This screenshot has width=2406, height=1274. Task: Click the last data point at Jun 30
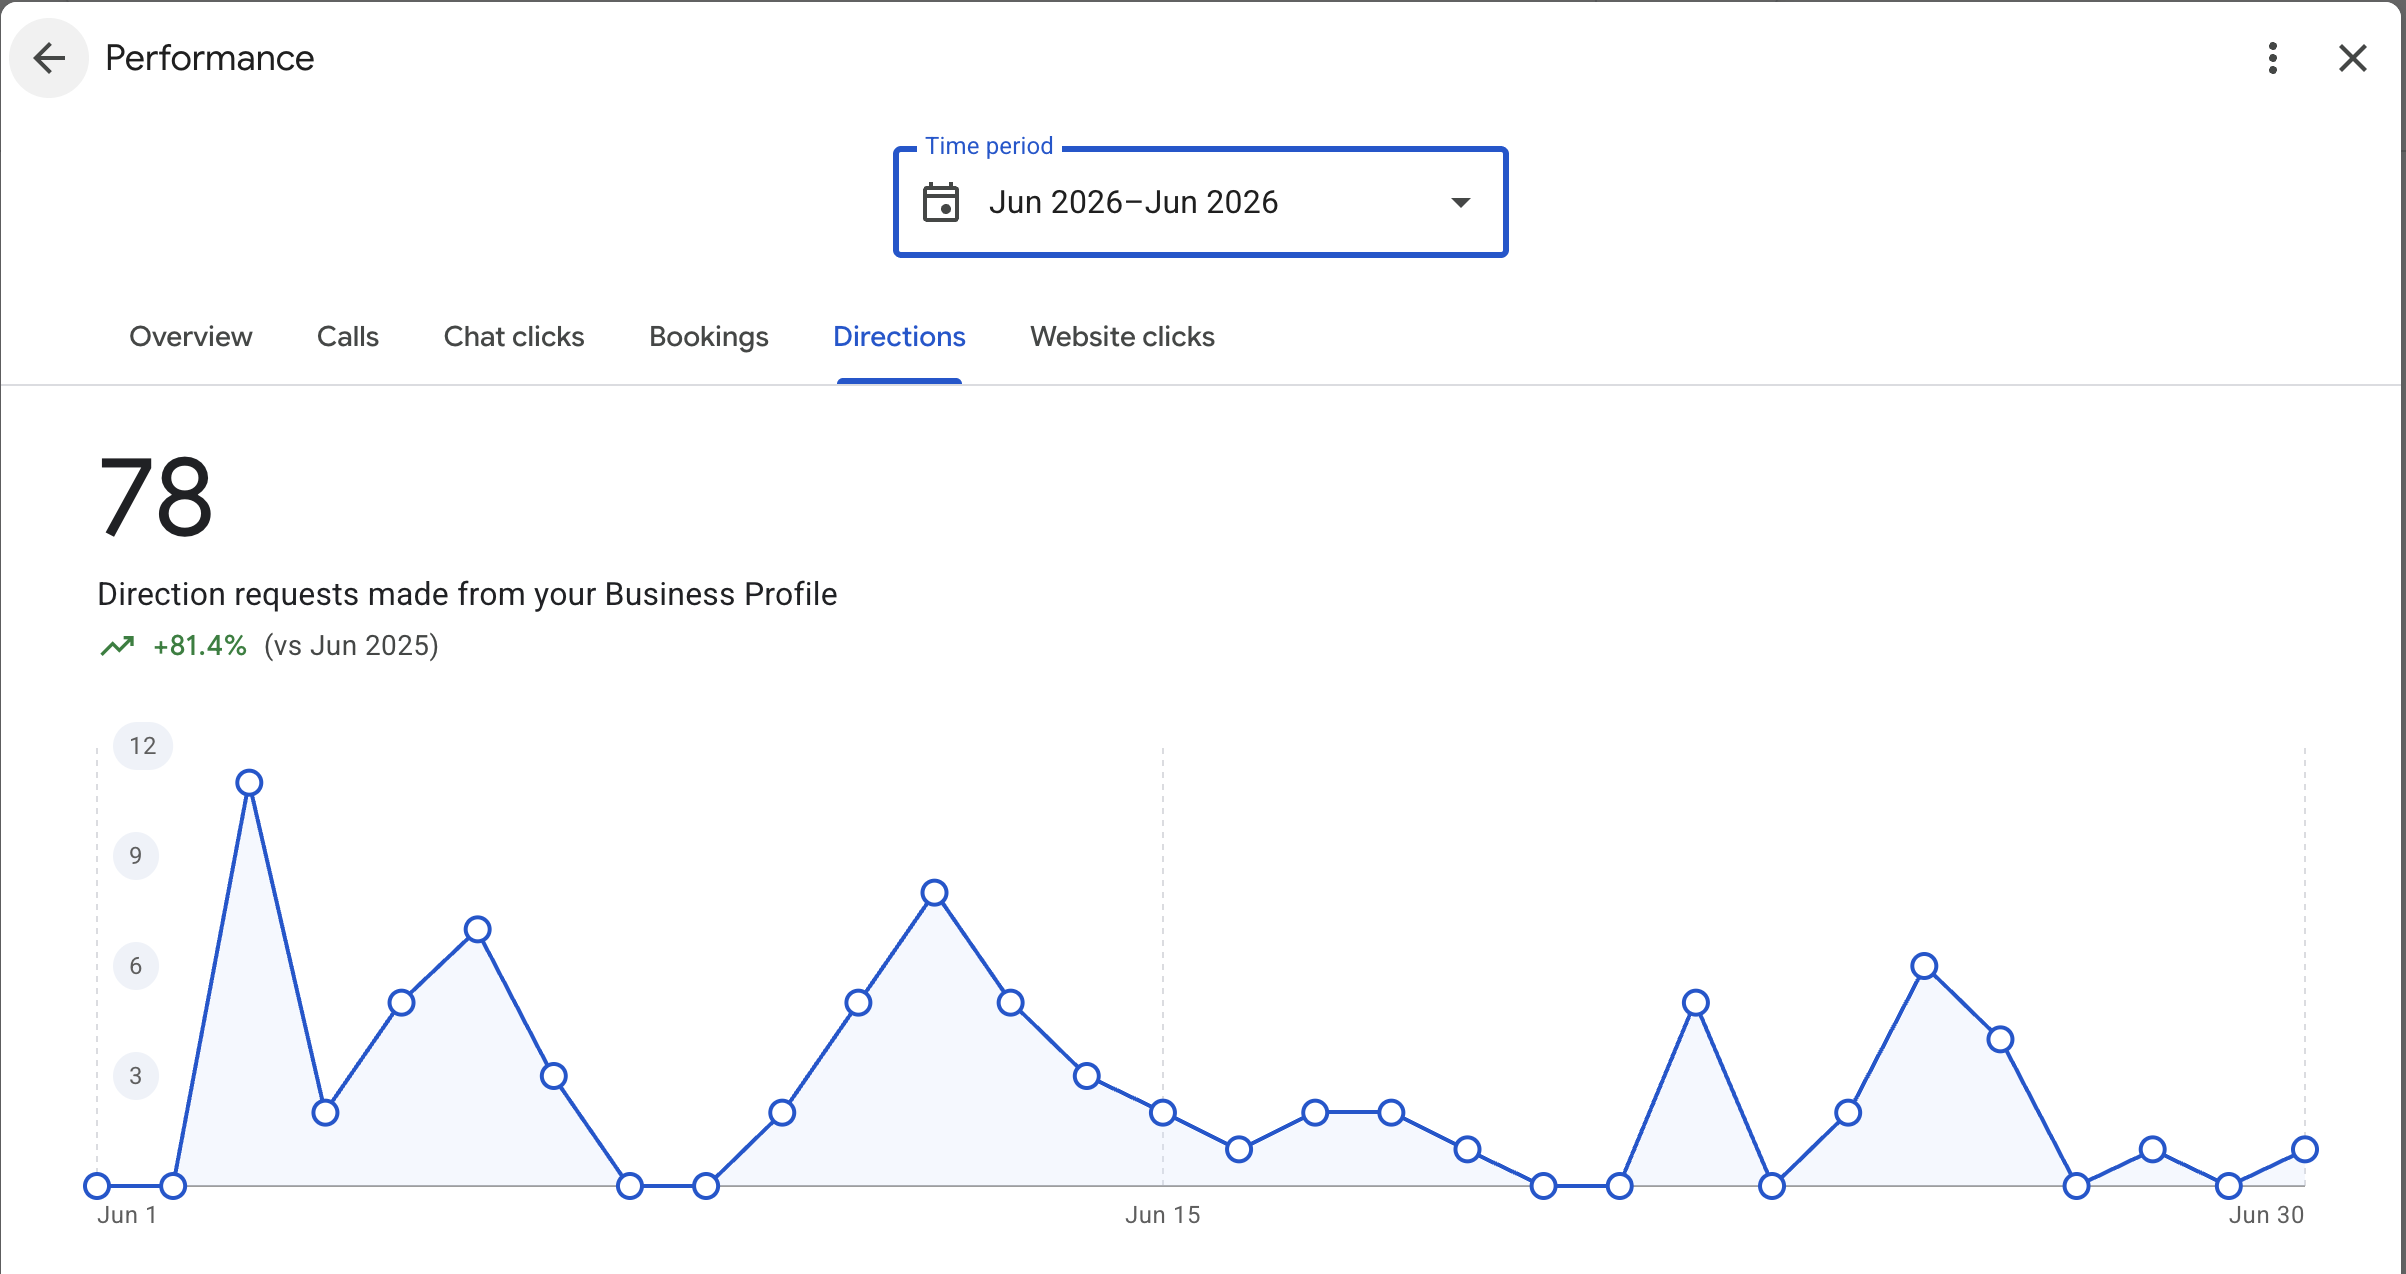[x=2305, y=1149]
